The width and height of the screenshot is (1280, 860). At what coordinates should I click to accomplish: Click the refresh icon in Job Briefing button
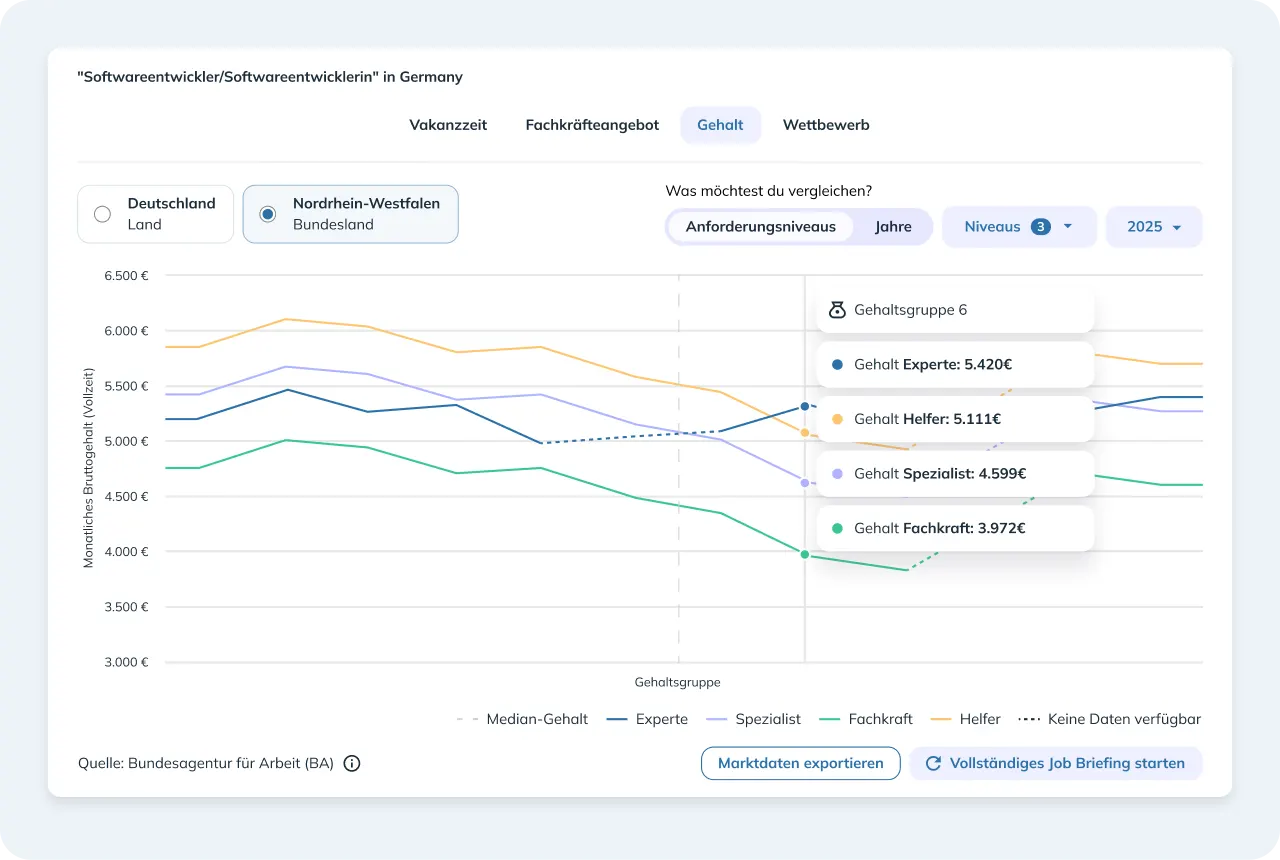click(933, 763)
